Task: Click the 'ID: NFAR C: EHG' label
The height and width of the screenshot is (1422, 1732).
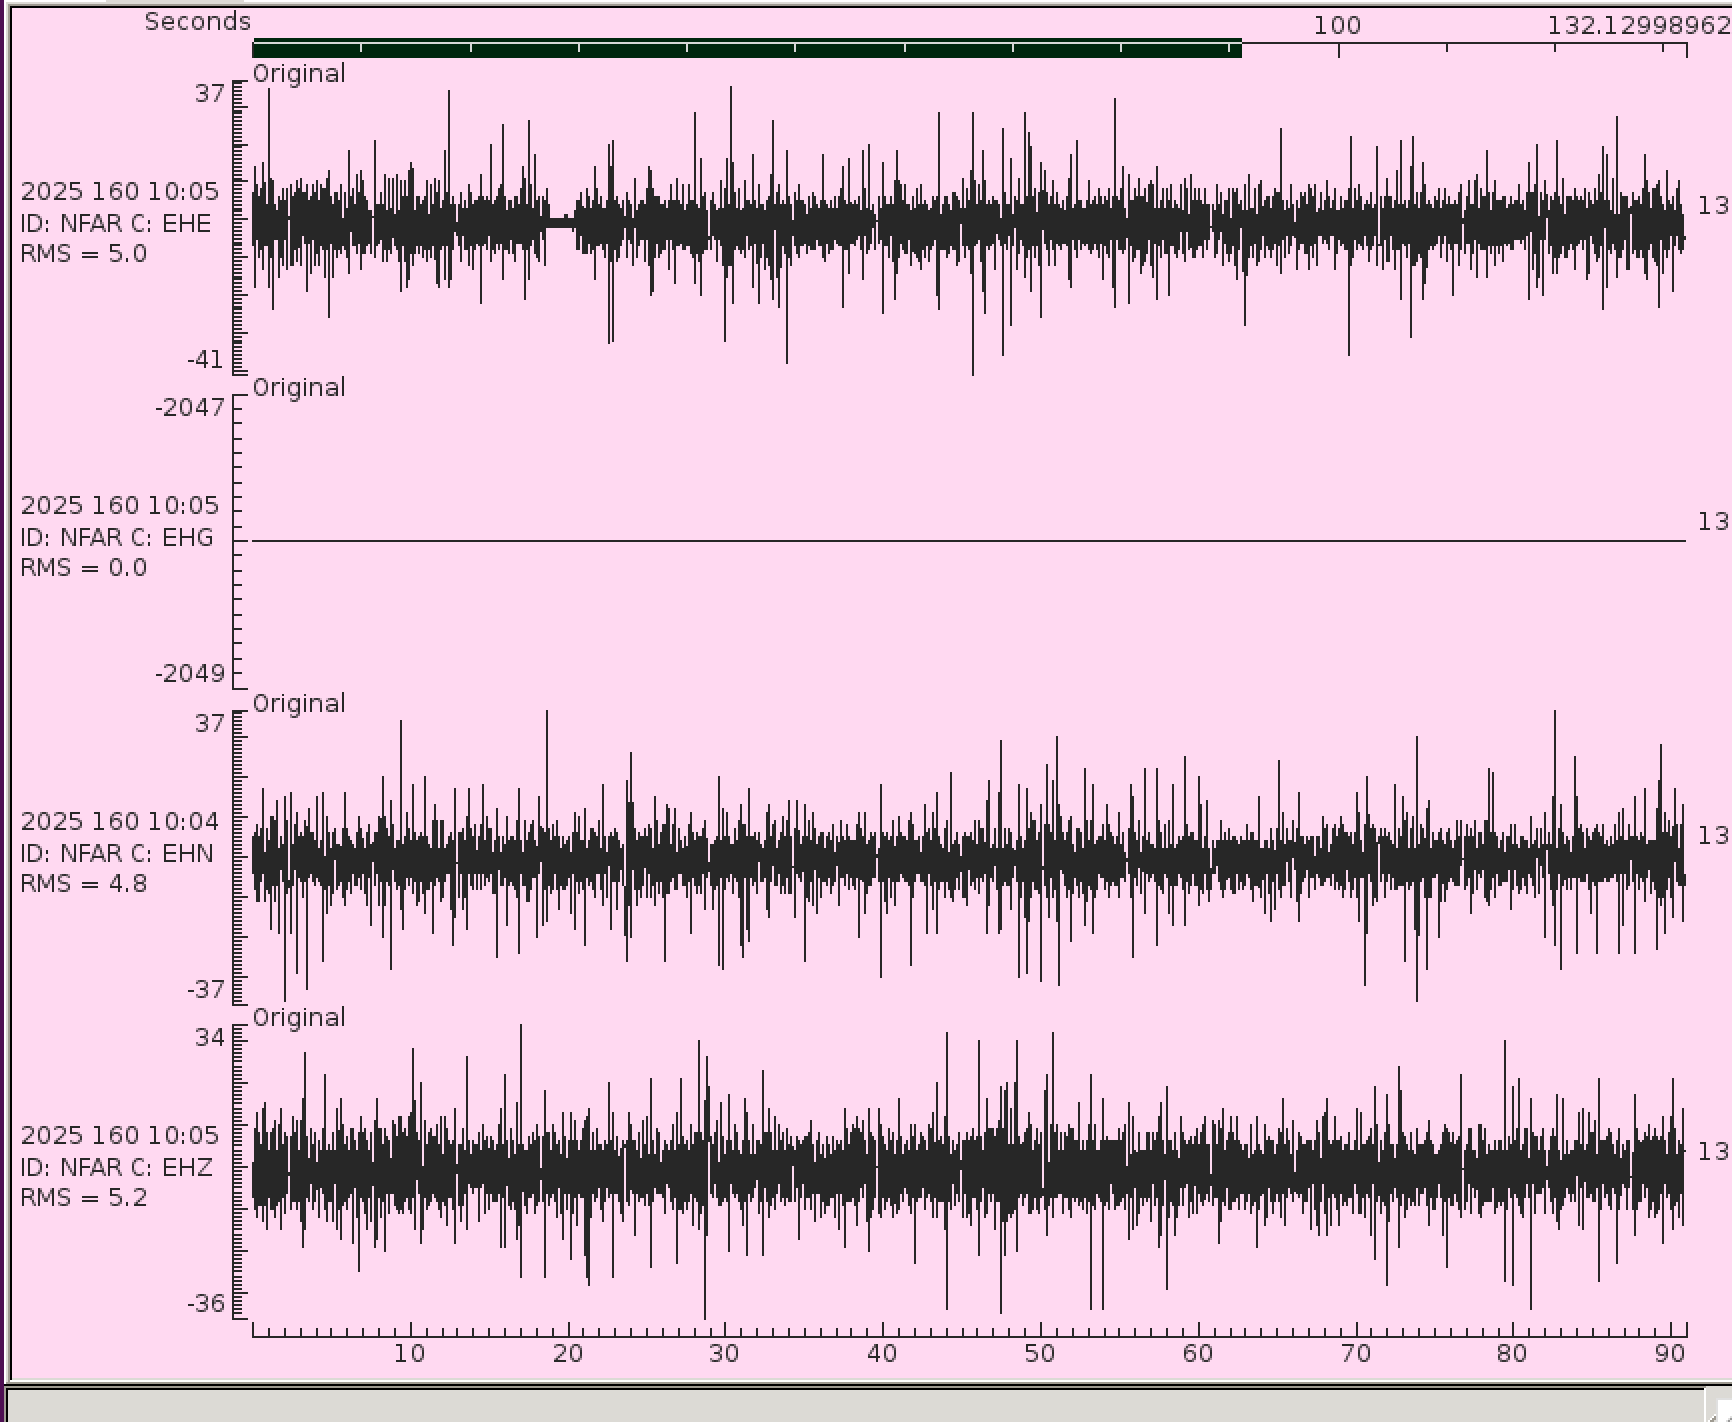Action: tap(117, 538)
